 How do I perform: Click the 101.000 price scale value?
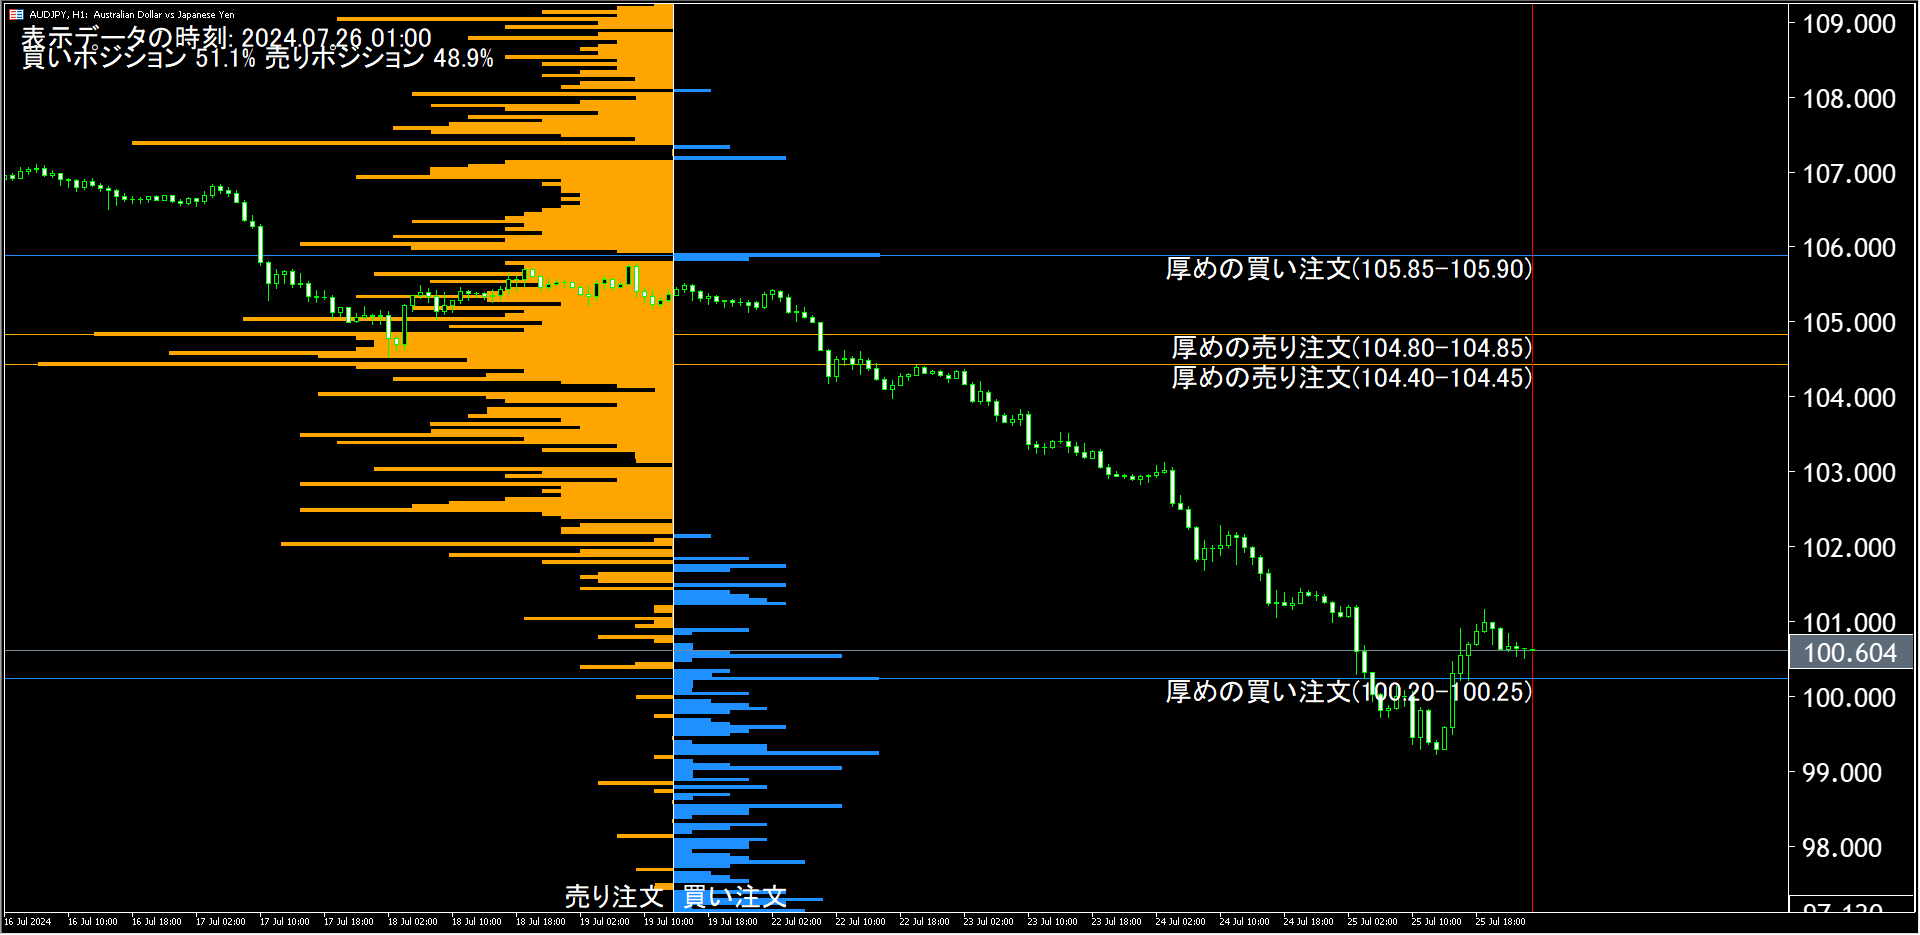1849,623
